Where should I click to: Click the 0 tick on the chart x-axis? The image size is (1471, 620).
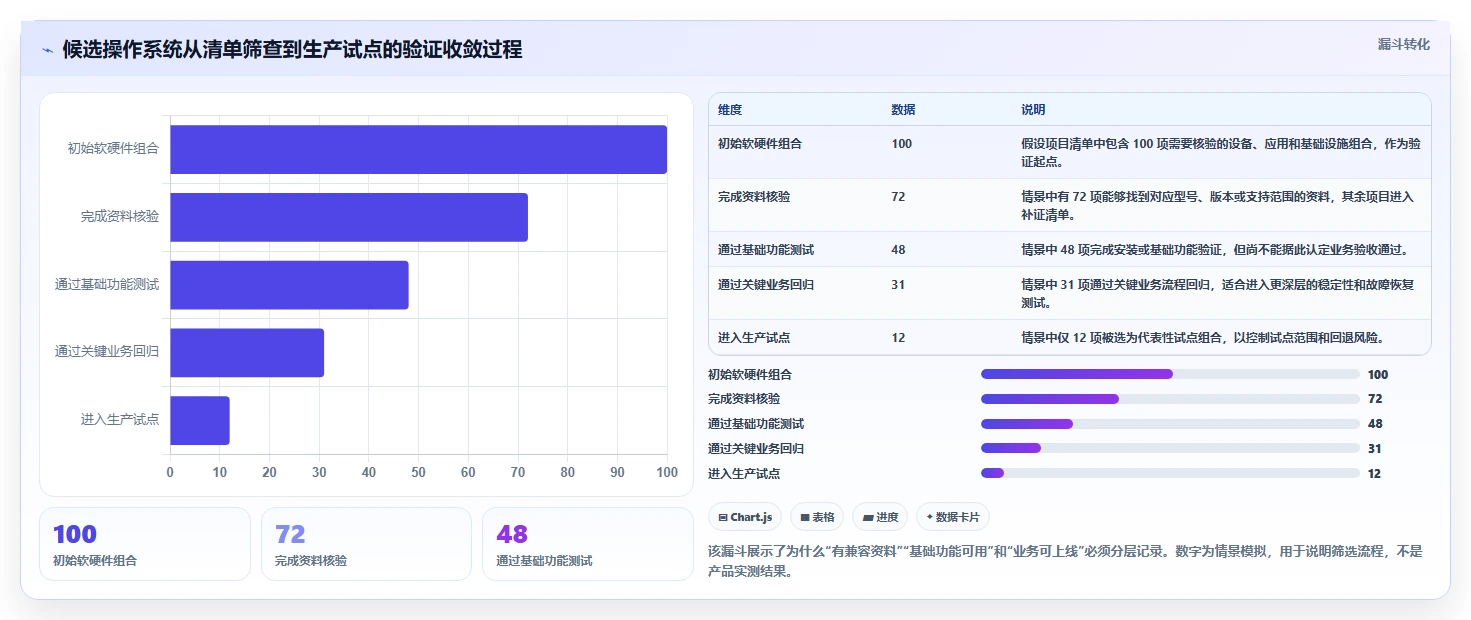point(170,472)
